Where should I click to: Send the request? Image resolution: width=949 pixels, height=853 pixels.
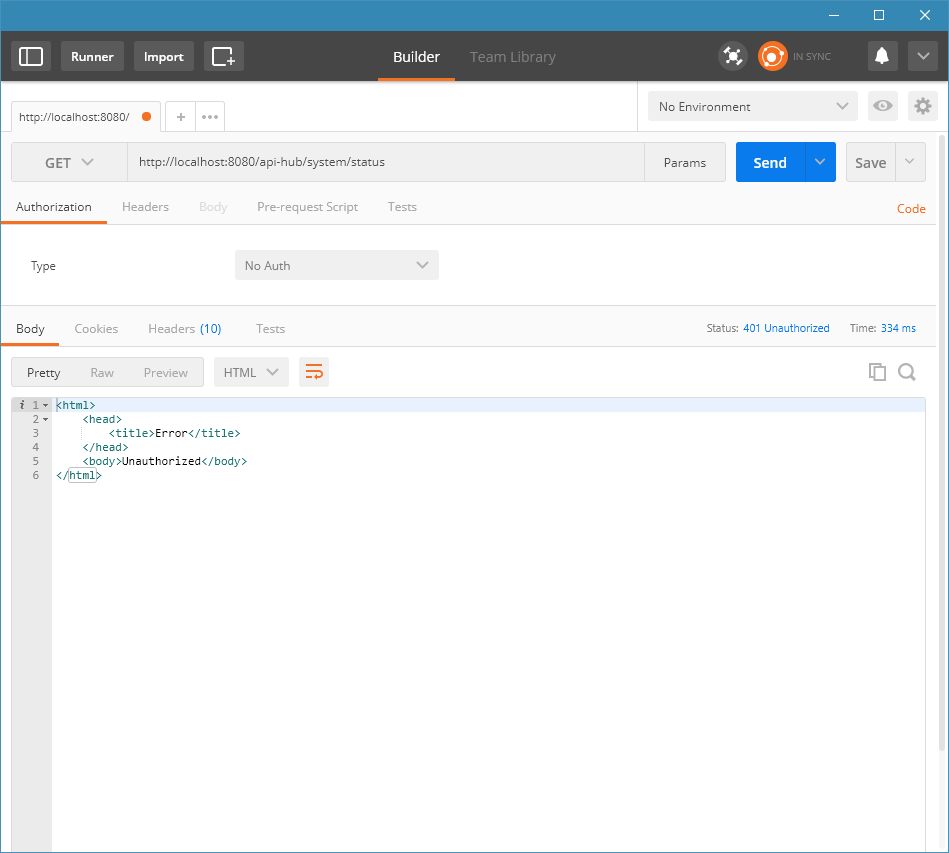[770, 162]
